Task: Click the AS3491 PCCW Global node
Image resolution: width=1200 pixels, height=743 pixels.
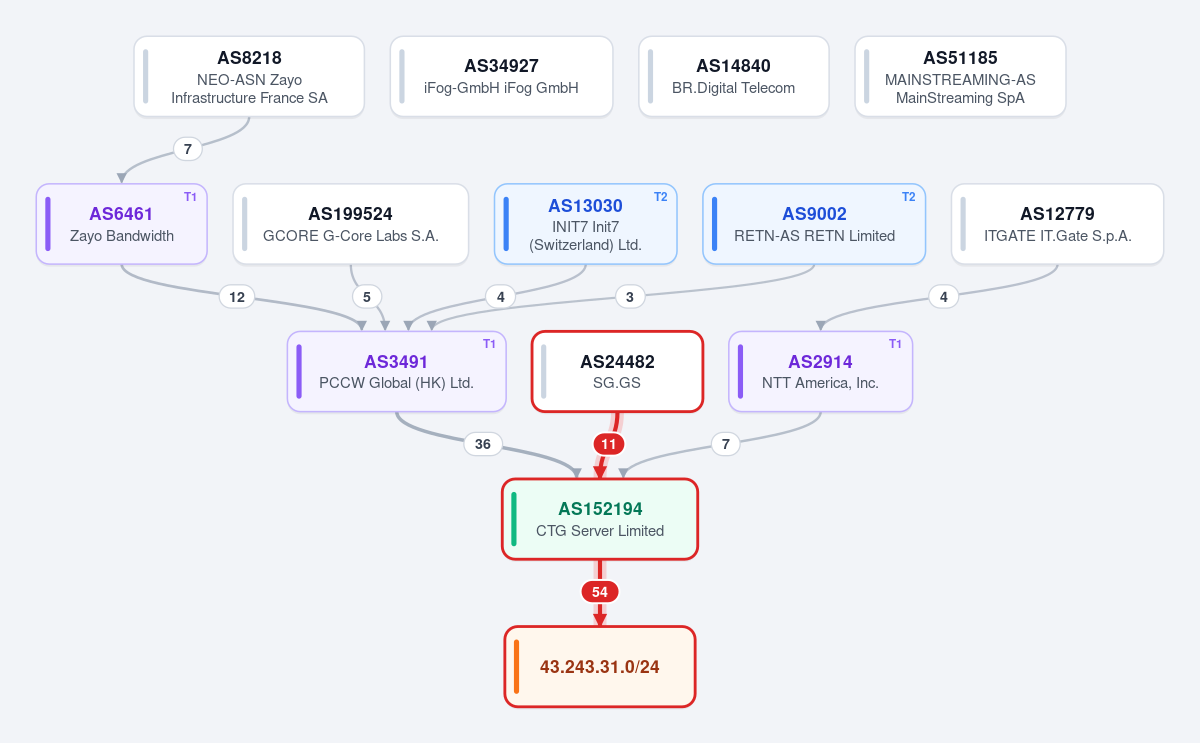Action: click(397, 372)
